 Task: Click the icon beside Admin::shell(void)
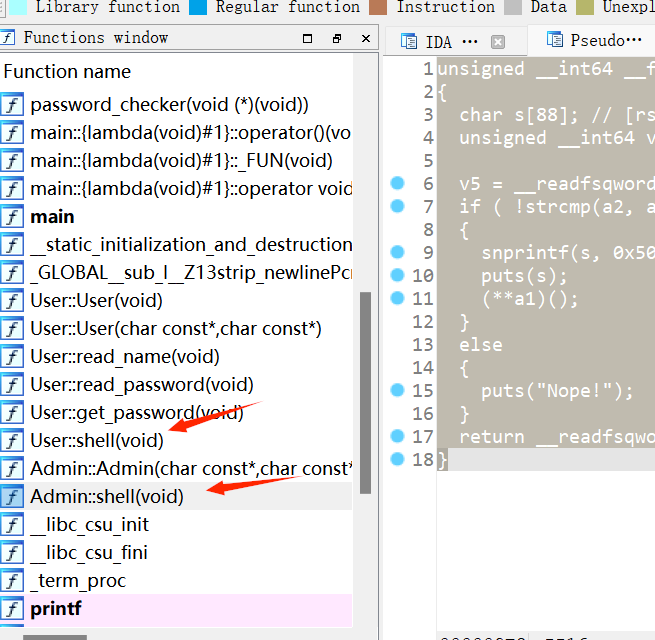(x=12, y=497)
